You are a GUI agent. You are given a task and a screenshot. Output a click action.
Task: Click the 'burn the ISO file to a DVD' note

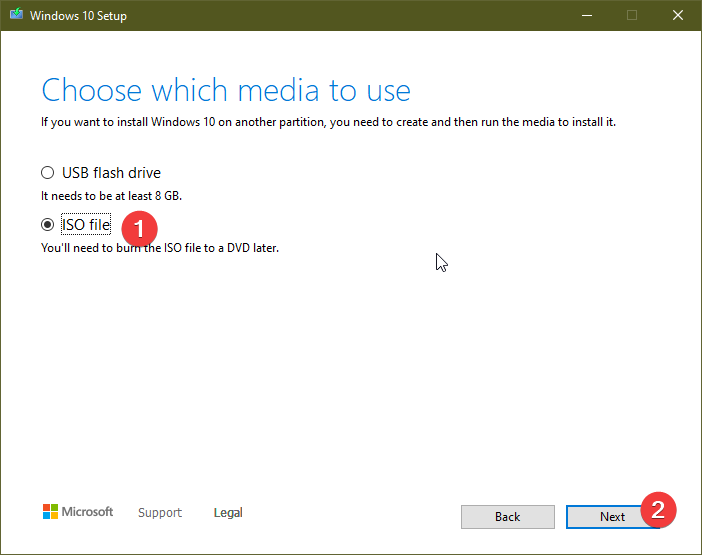coord(160,248)
